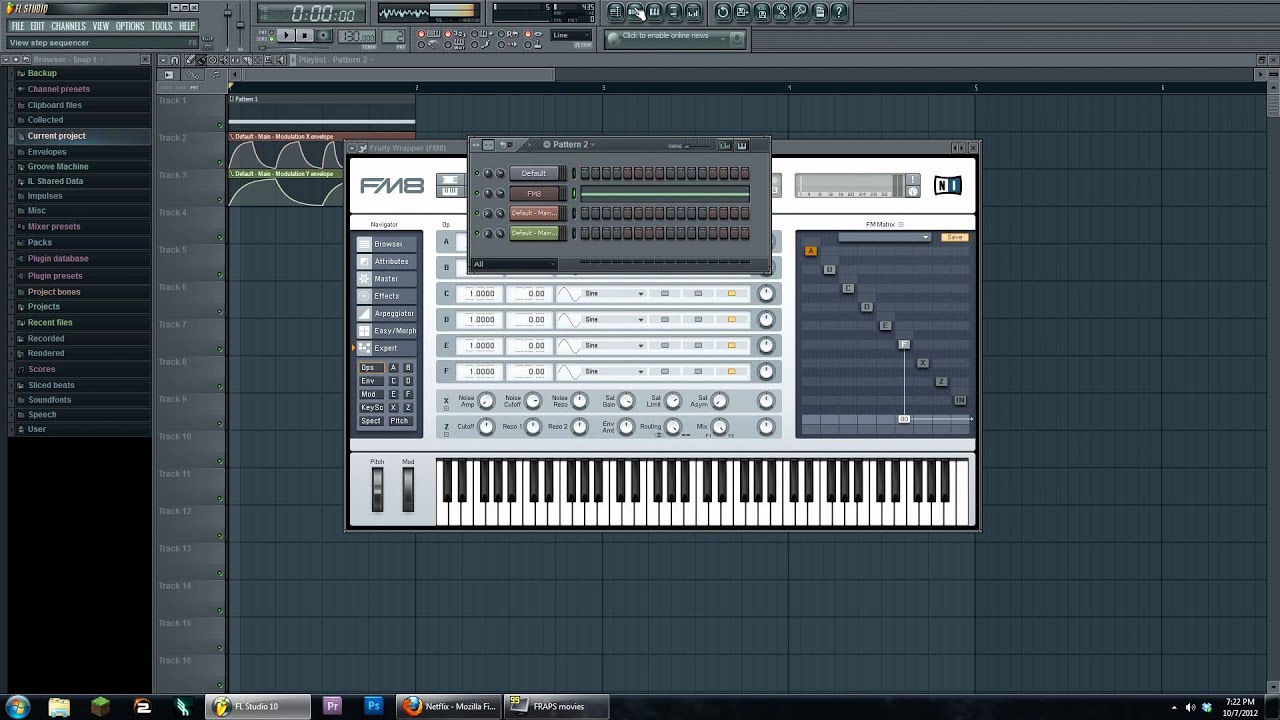The width and height of the screenshot is (1280, 720).
Task: Click FM8 channel button in sequencer
Action: pyautogui.click(x=534, y=193)
